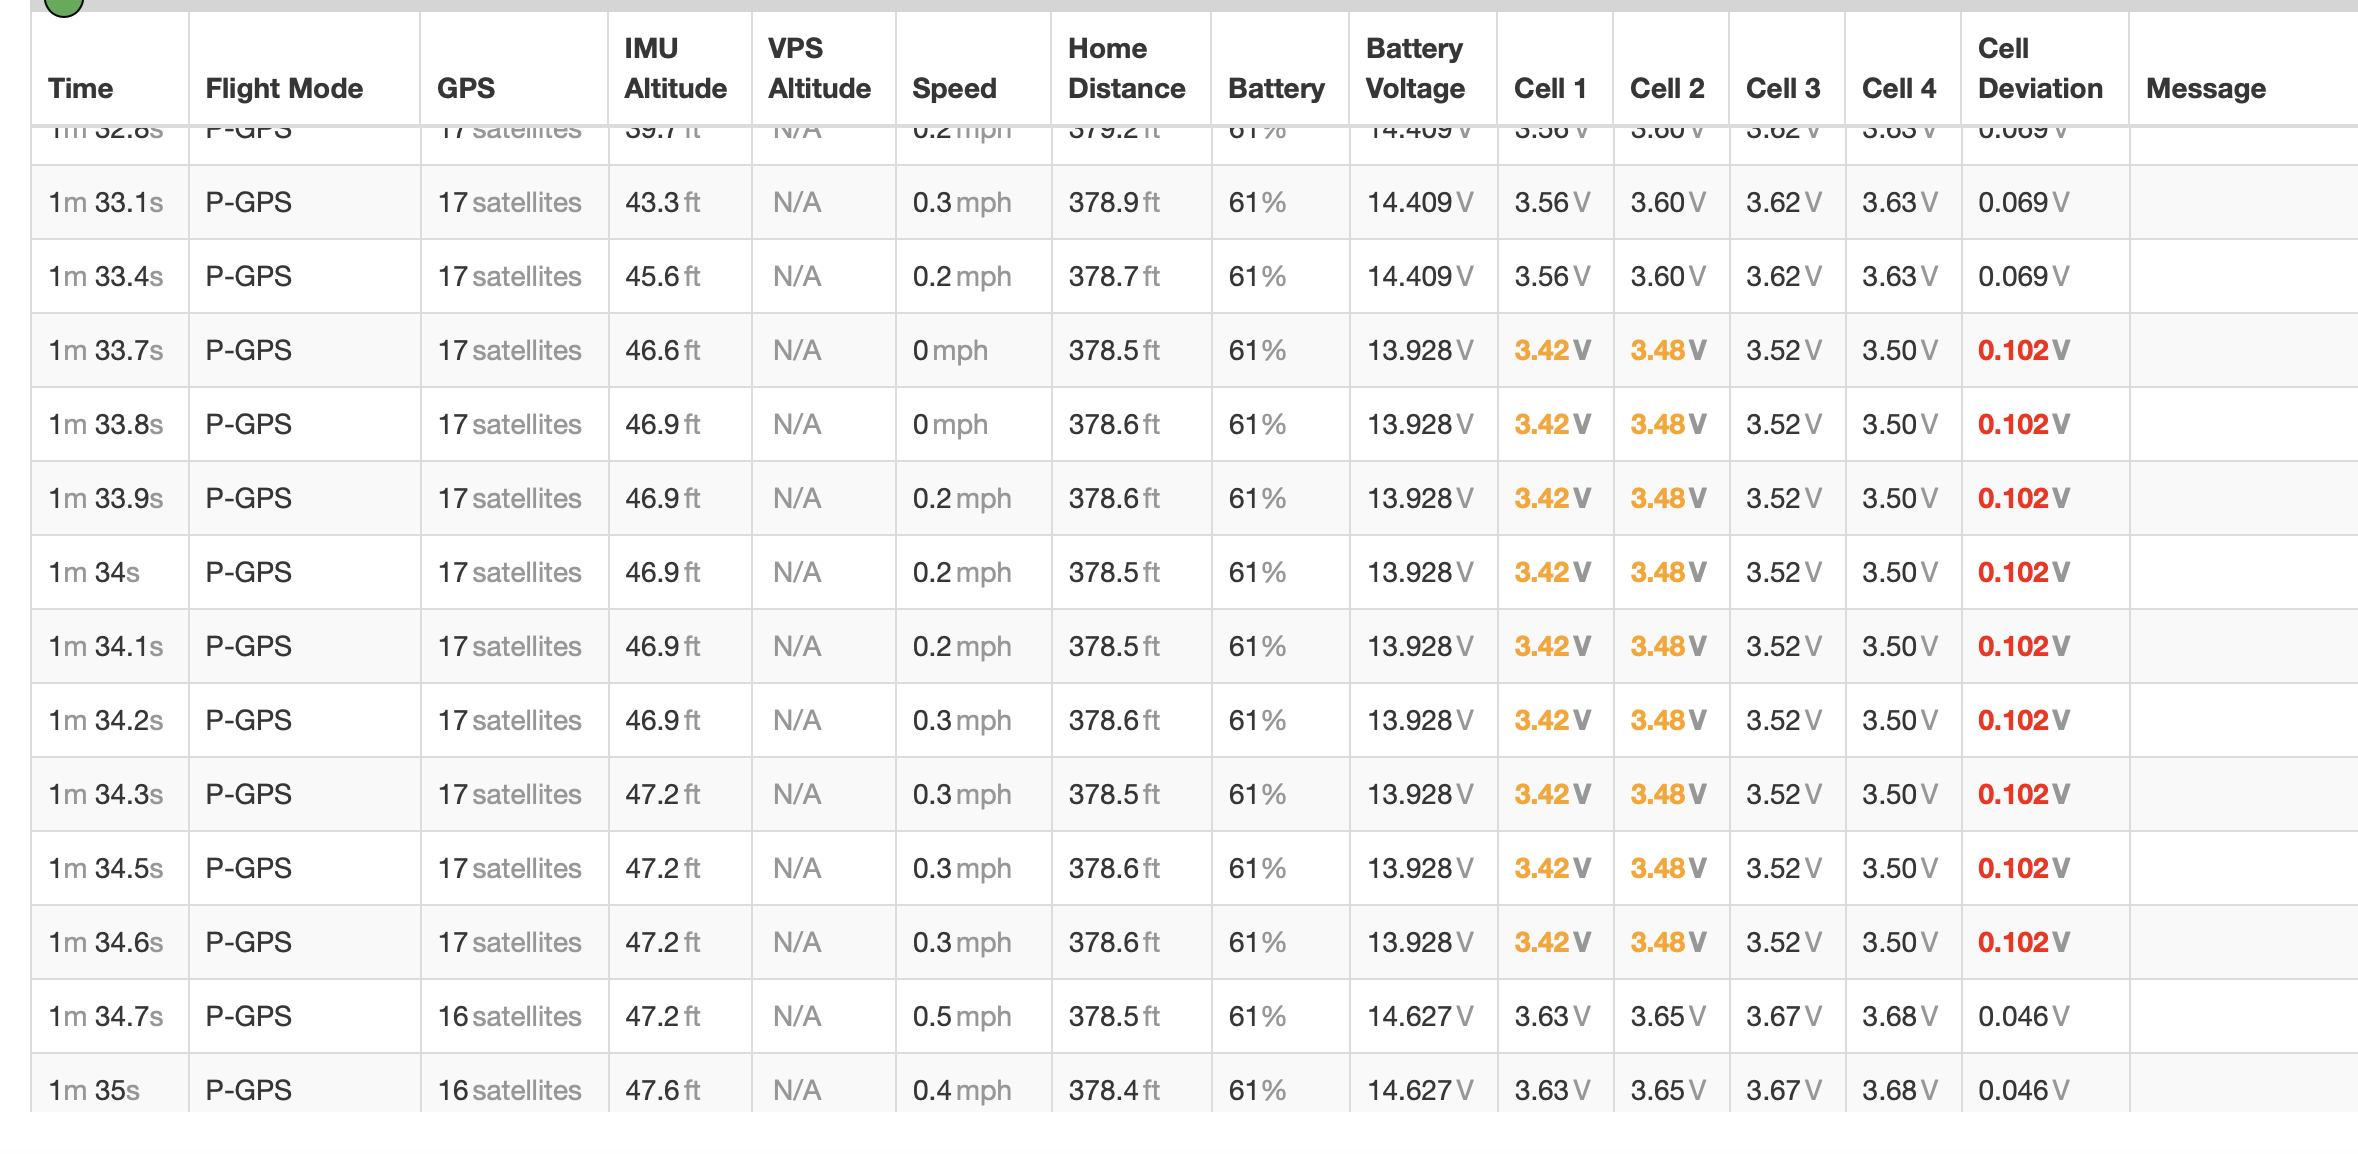Click the green circle icon at top left
Image resolution: width=2358 pixels, height=1154 pixels.
[63, 5]
